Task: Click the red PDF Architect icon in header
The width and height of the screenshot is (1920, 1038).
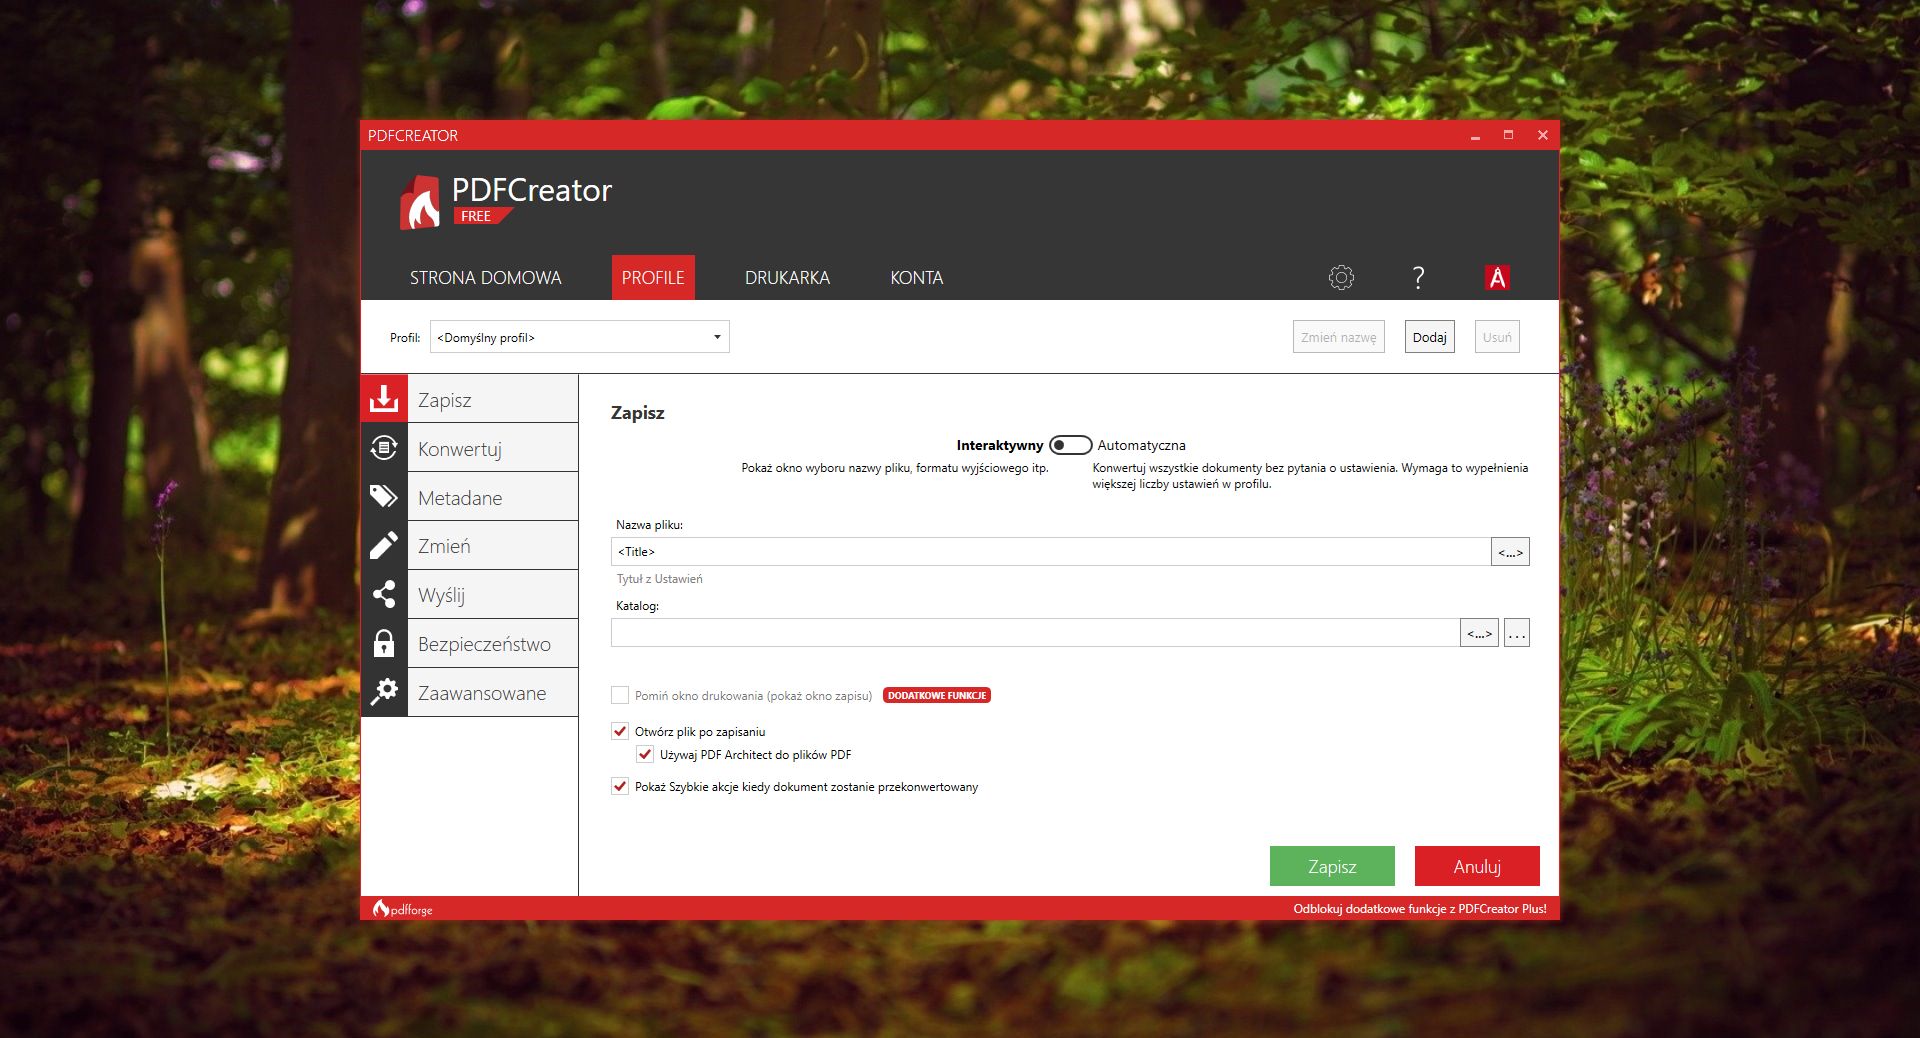Action: click(1497, 277)
